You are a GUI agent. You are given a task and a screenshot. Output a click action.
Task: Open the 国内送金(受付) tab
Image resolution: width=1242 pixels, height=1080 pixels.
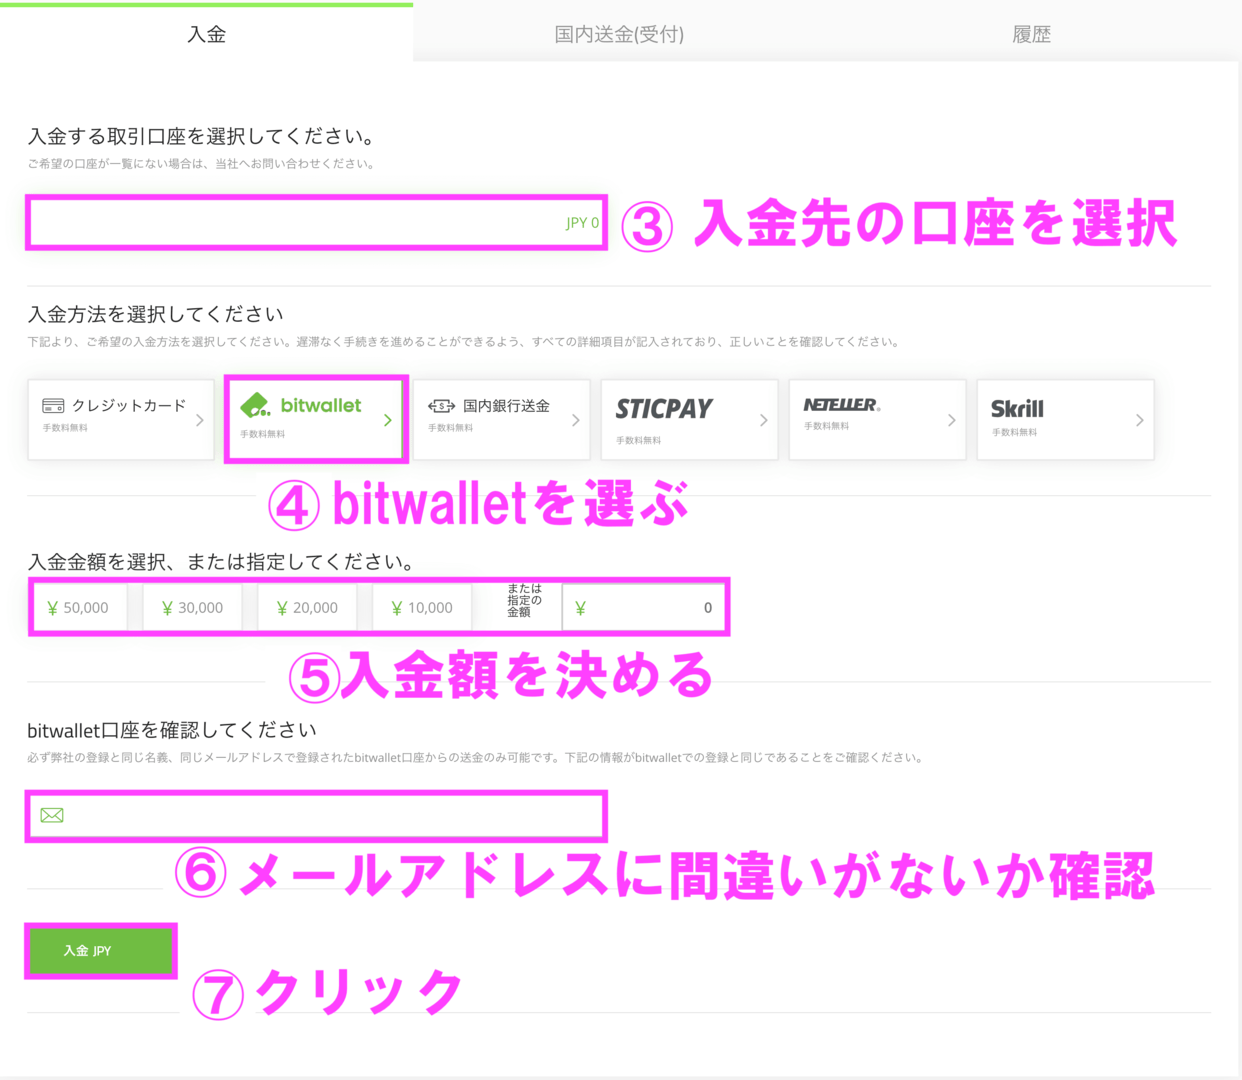point(619,34)
